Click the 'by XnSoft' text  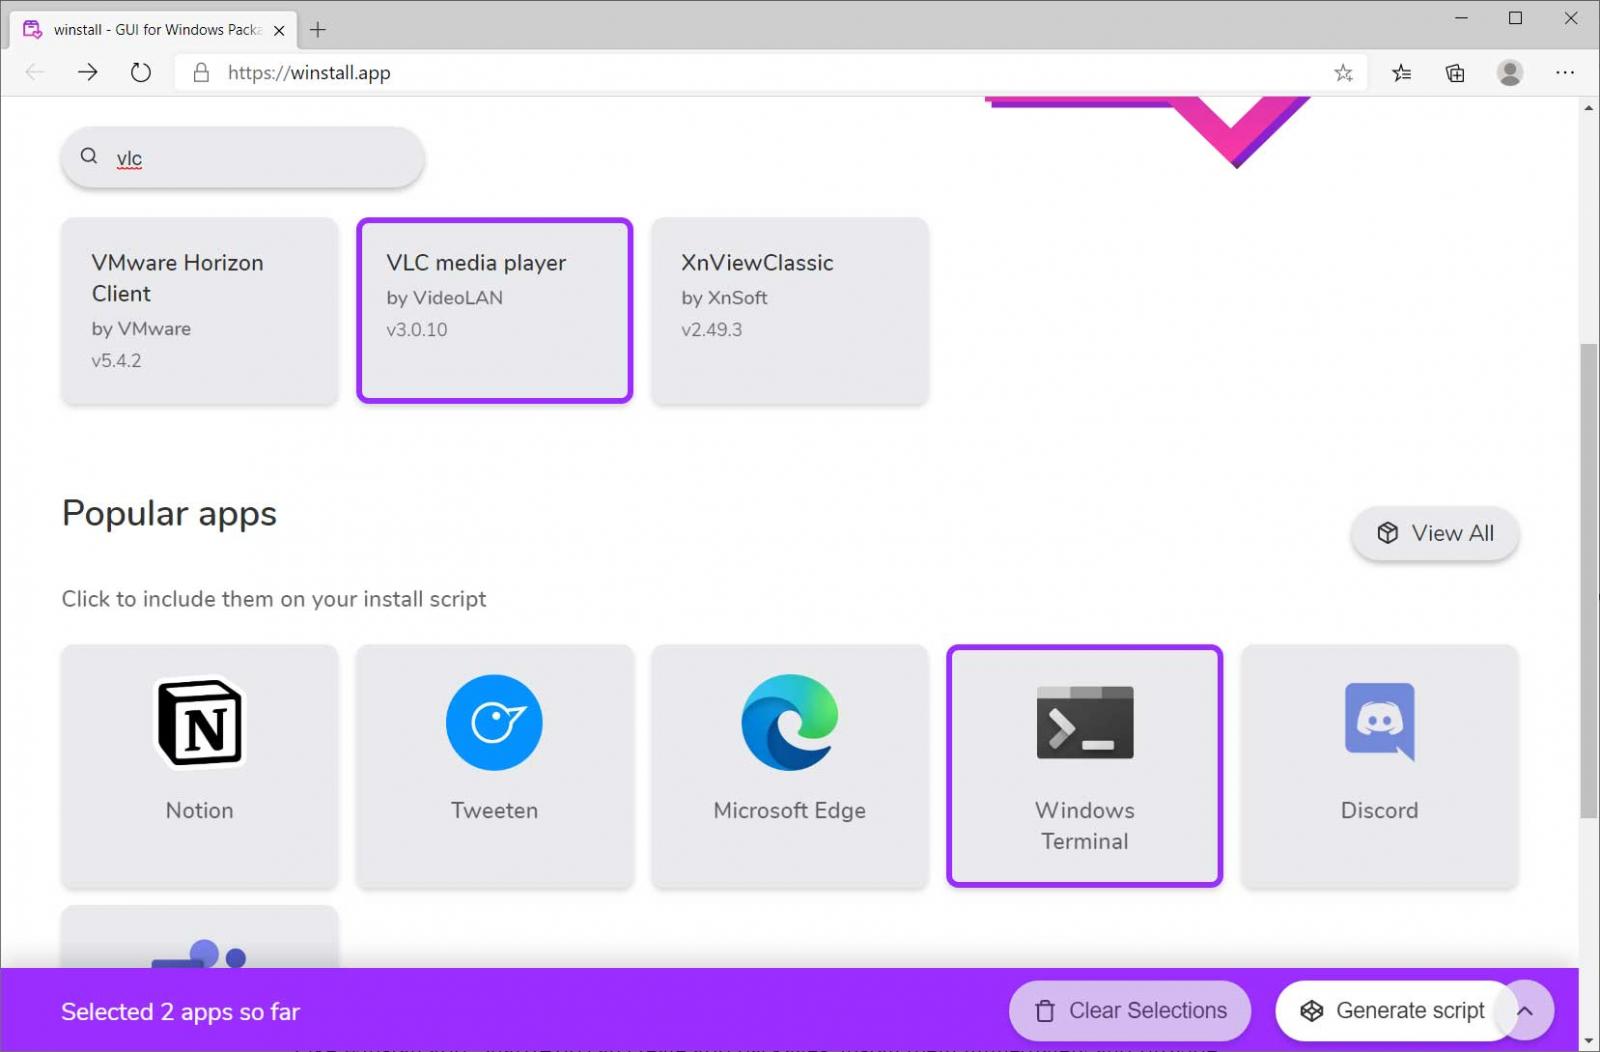point(725,298)
